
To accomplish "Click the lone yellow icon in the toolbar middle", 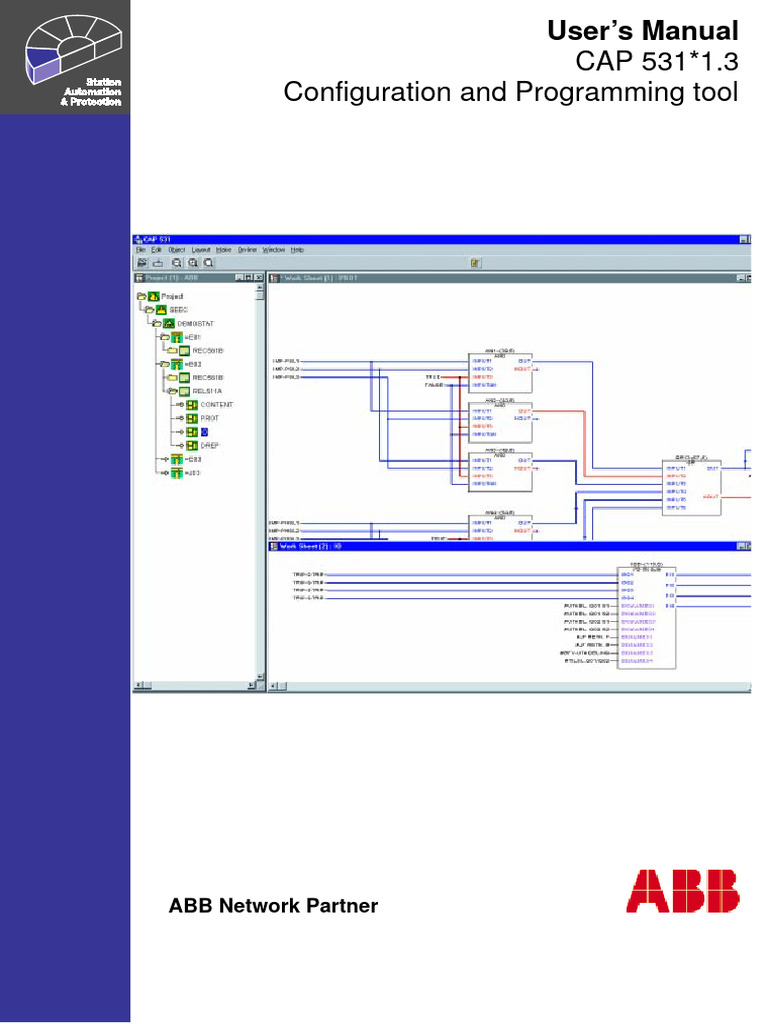I will point(475,263).
